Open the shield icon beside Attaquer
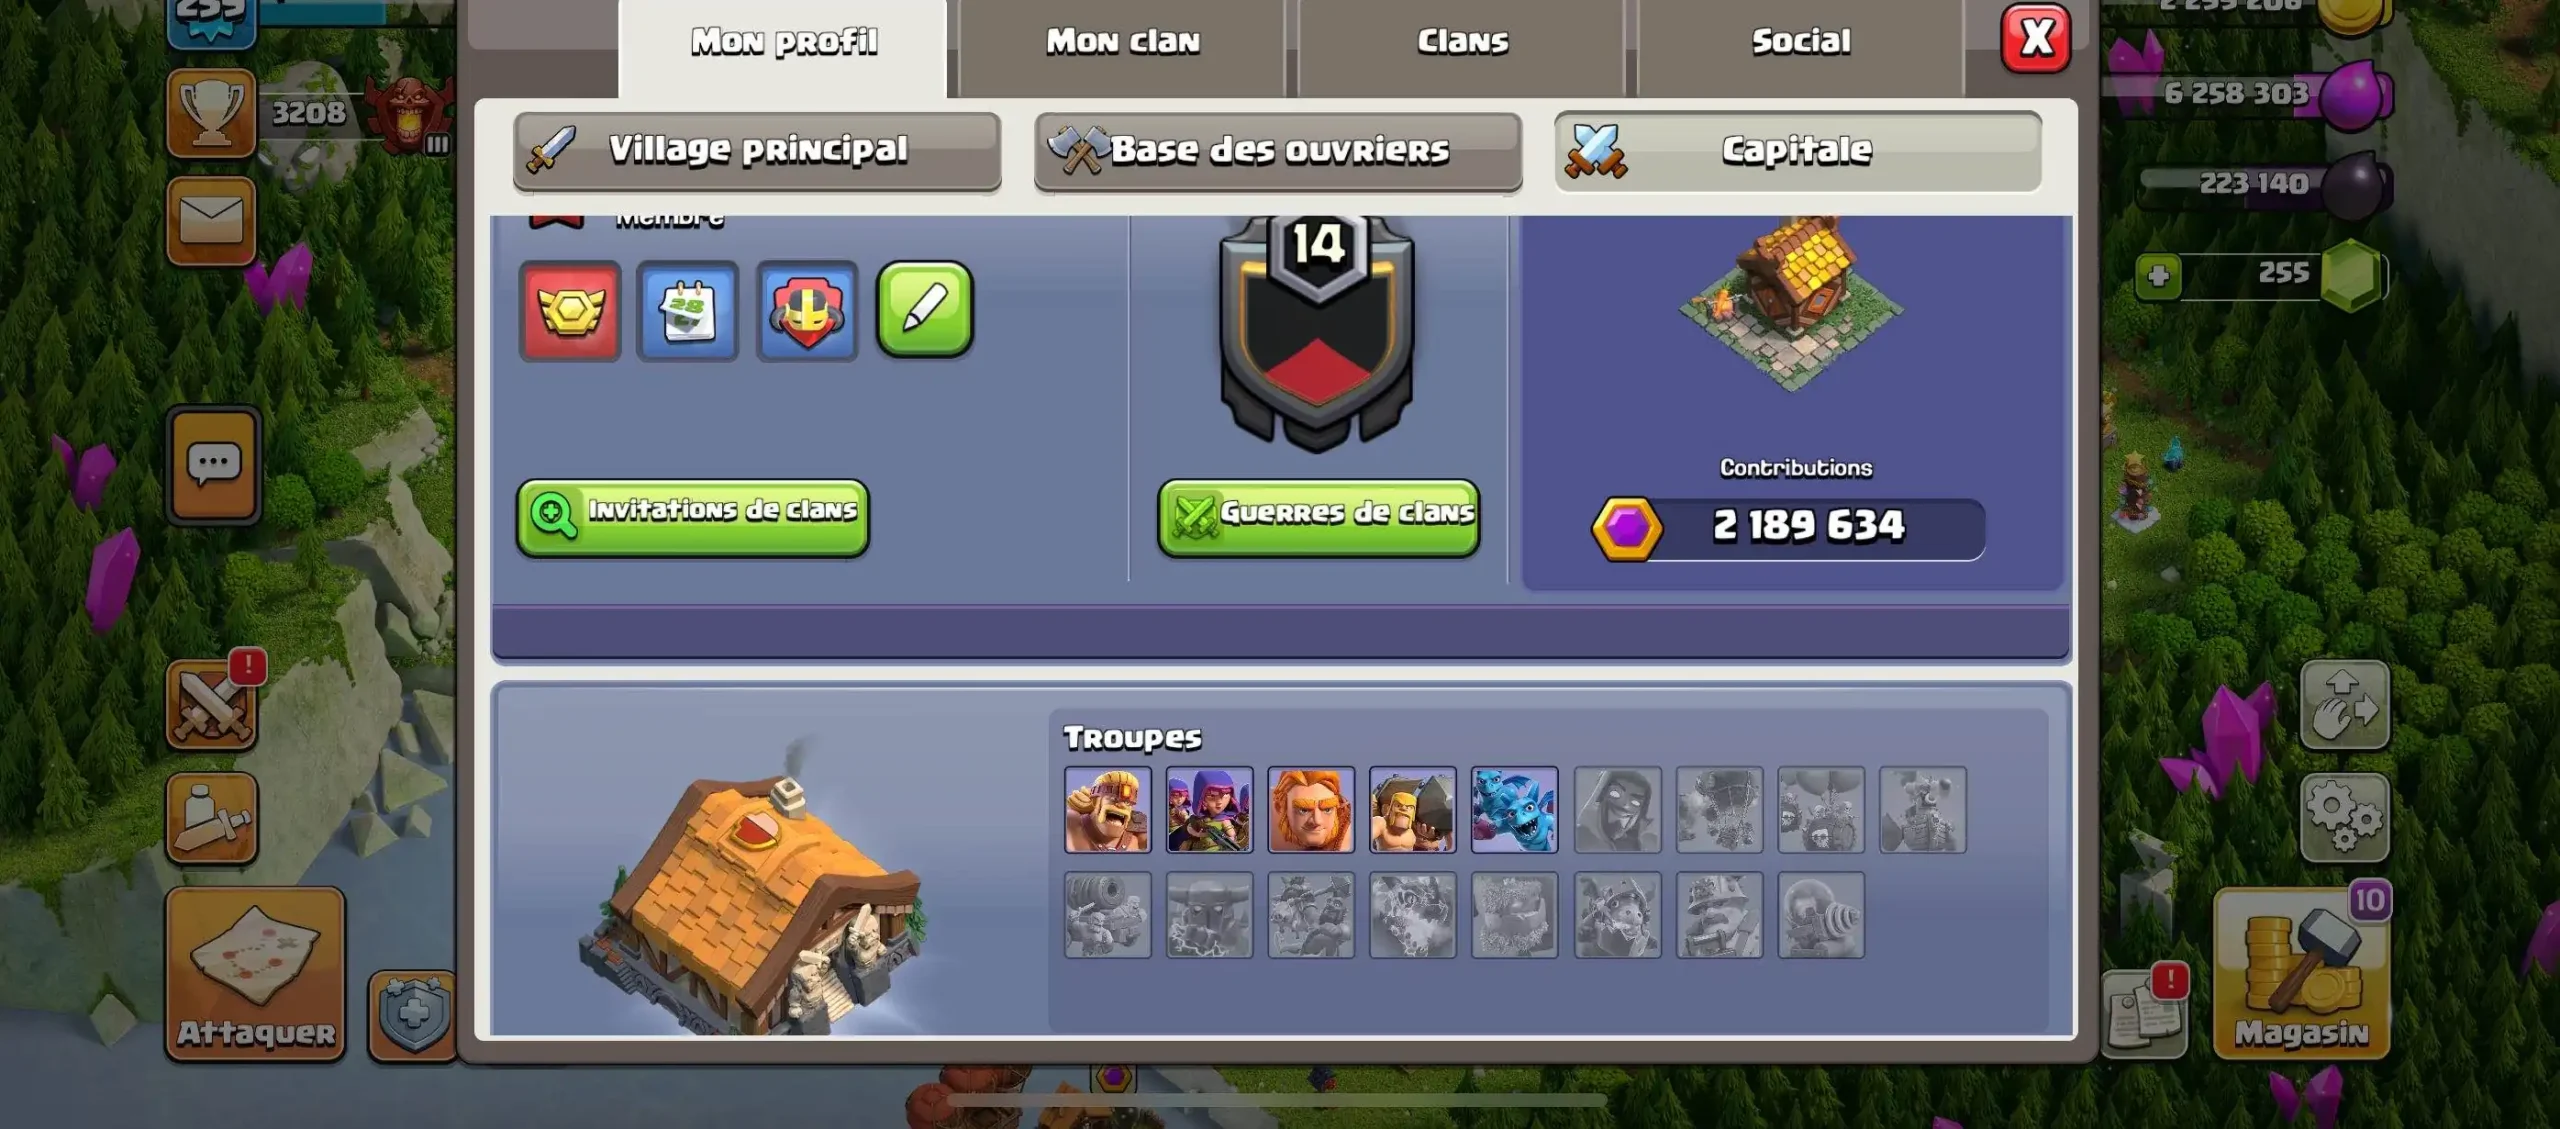This screenshot has height=1129, width=2560. point(413,1014)
